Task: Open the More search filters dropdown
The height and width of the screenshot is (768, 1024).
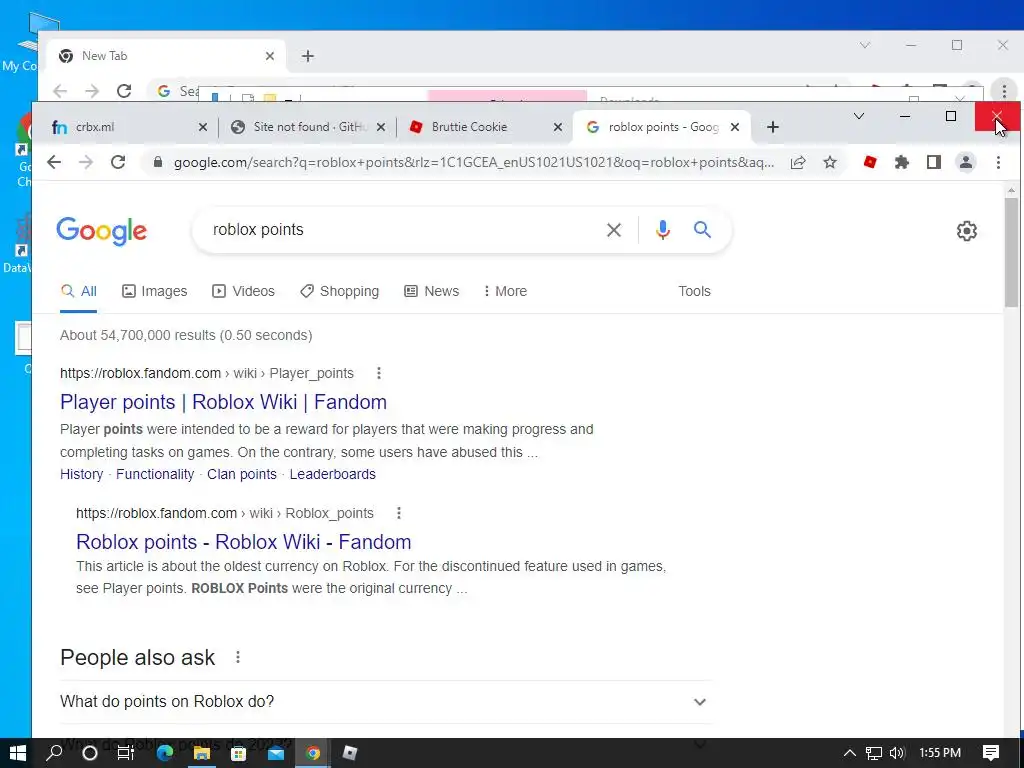Action: [505, 291]
